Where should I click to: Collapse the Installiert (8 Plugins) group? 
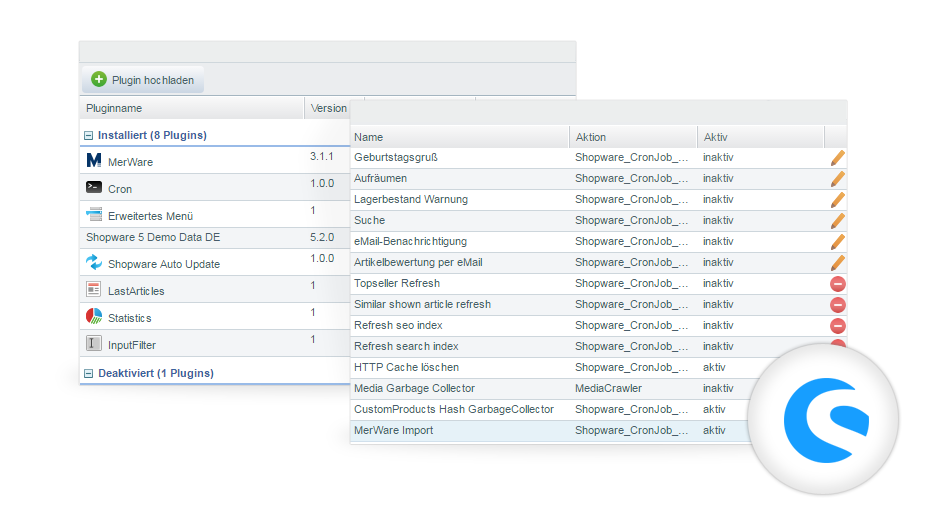[88, 136]
